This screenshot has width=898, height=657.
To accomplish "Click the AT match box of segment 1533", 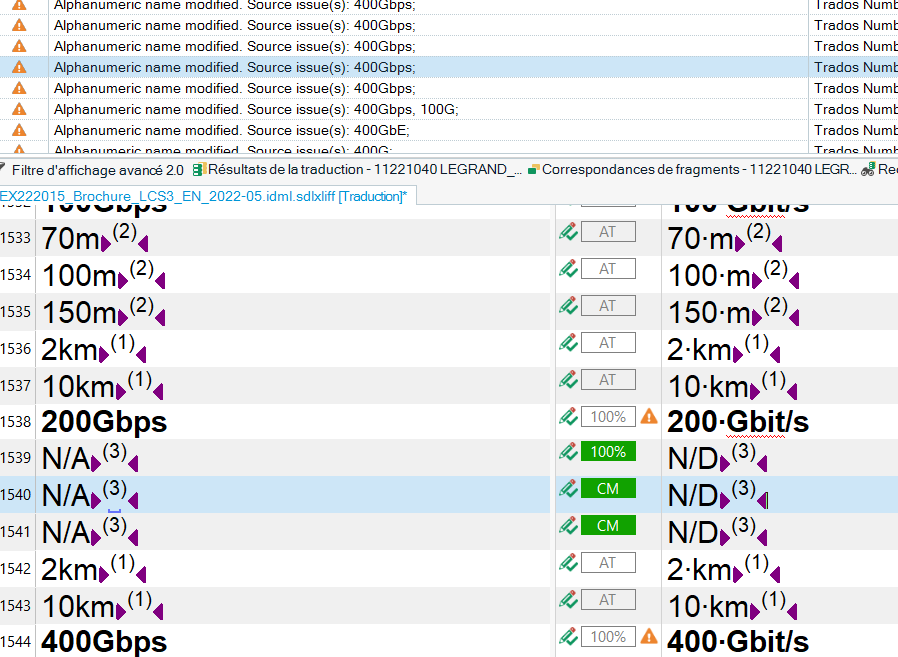I will tap(608, 232).
